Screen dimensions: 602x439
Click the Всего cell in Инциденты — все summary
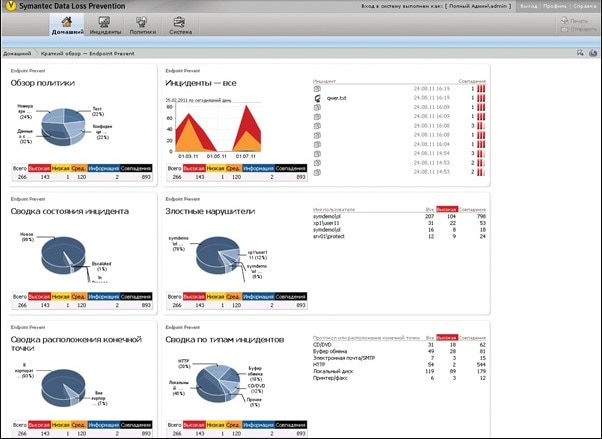(174, 168)
